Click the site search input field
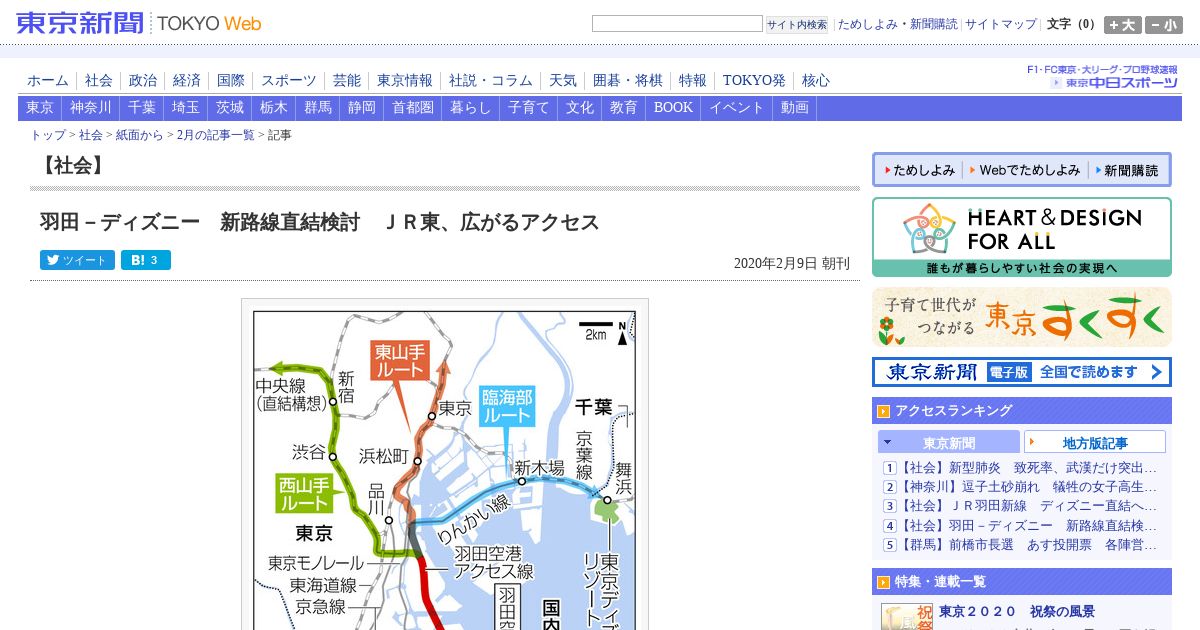This screenshot has height=630, width=1200. point(677,24)
